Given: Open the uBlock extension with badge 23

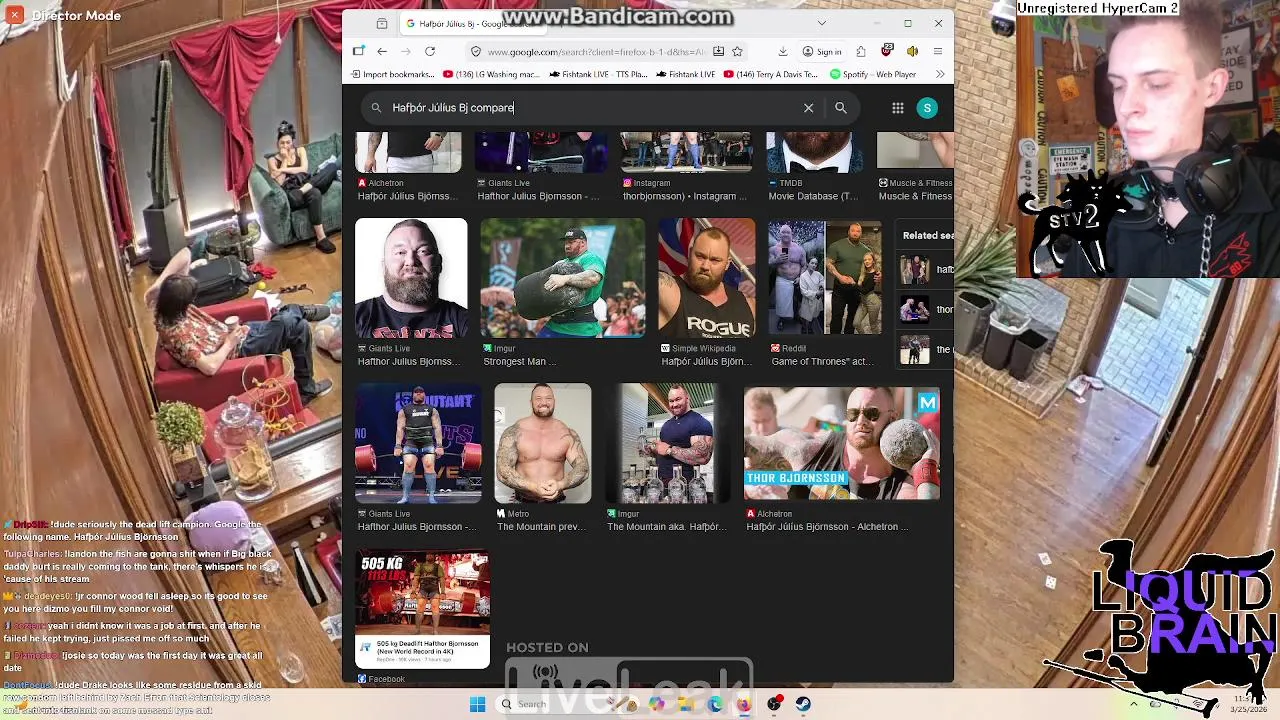Looking at the screenshot, I should pos(887,51).
